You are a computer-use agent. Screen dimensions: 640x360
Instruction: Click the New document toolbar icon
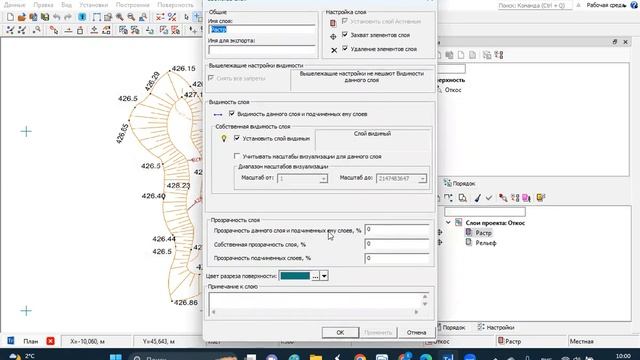point(10,17)
